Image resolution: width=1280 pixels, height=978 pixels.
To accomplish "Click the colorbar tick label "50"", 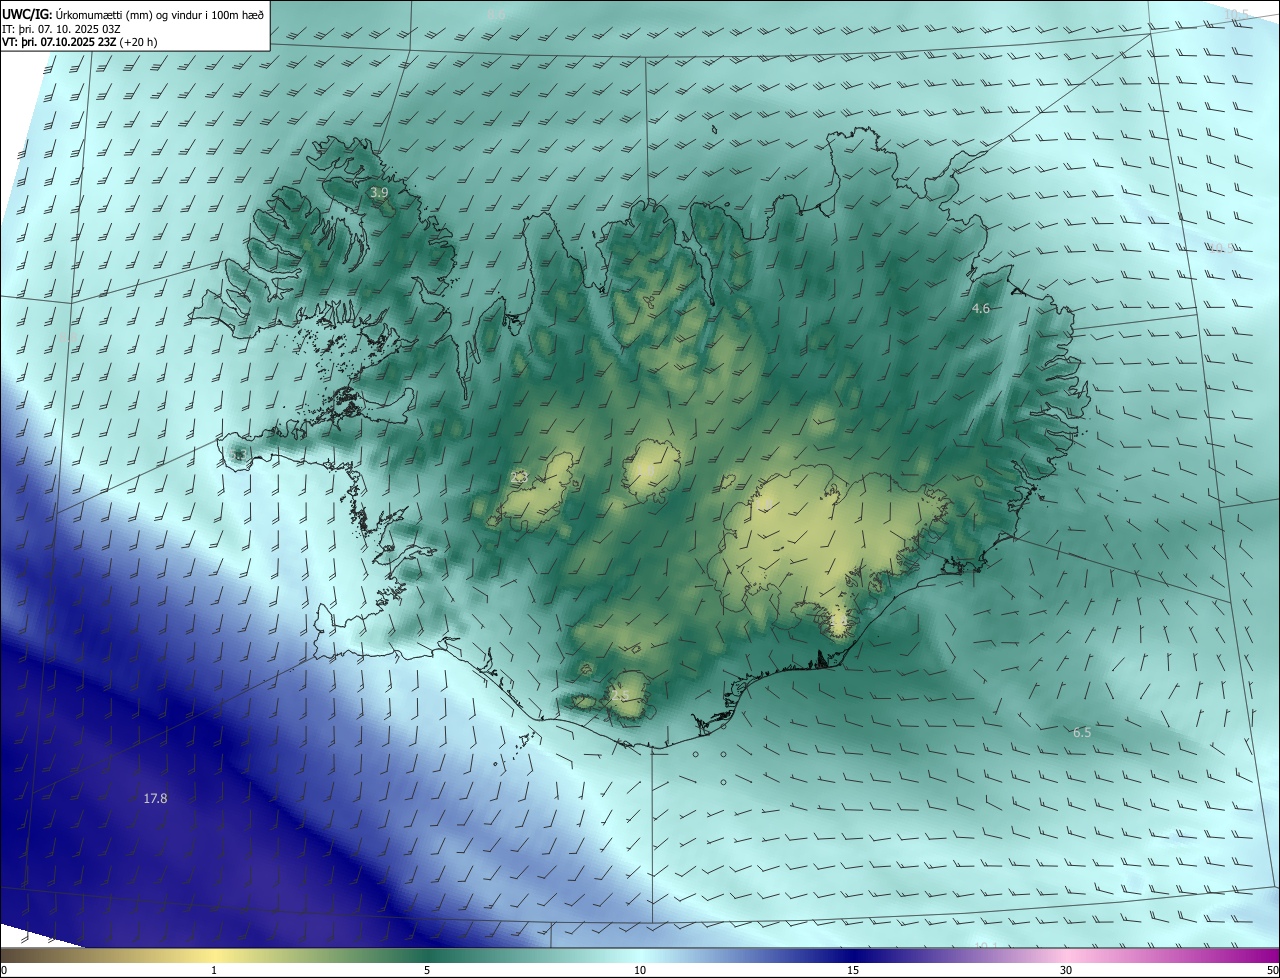I will click(1272, 970).
